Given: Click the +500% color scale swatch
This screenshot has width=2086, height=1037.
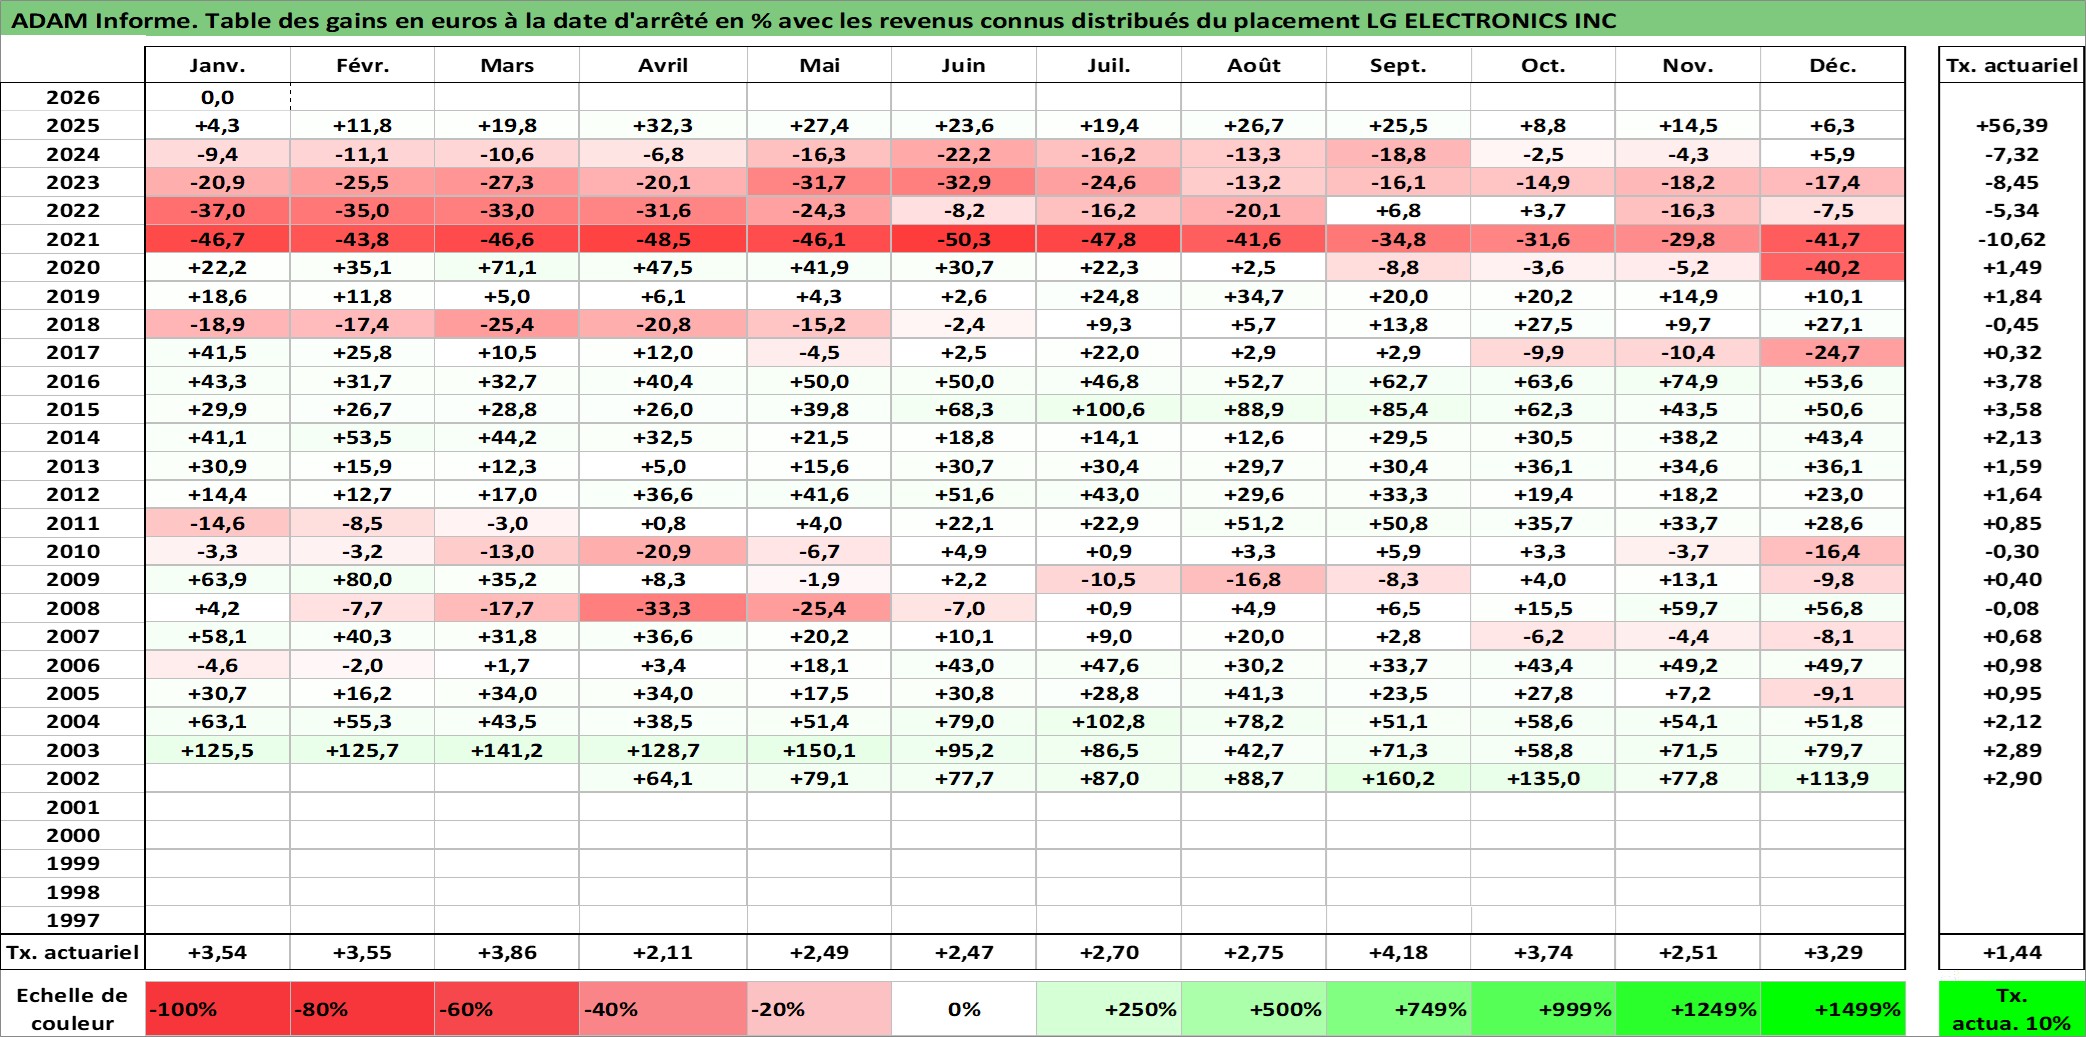Looking at the screenshot, I should coord(1254,1009).
